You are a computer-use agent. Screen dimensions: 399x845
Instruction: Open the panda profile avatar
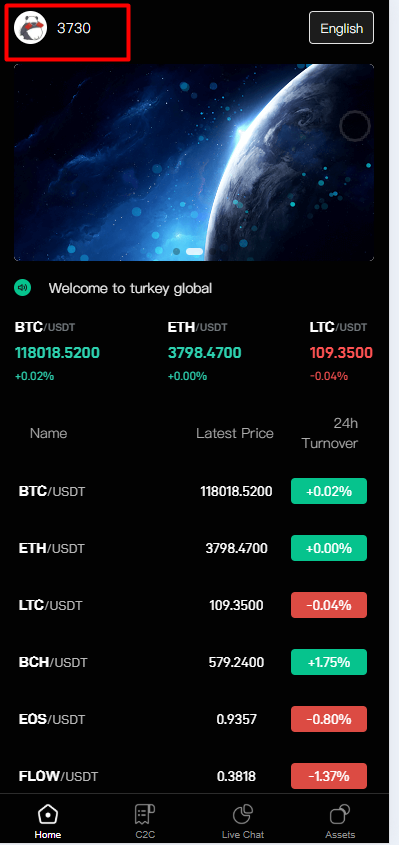tap(30, 28)
